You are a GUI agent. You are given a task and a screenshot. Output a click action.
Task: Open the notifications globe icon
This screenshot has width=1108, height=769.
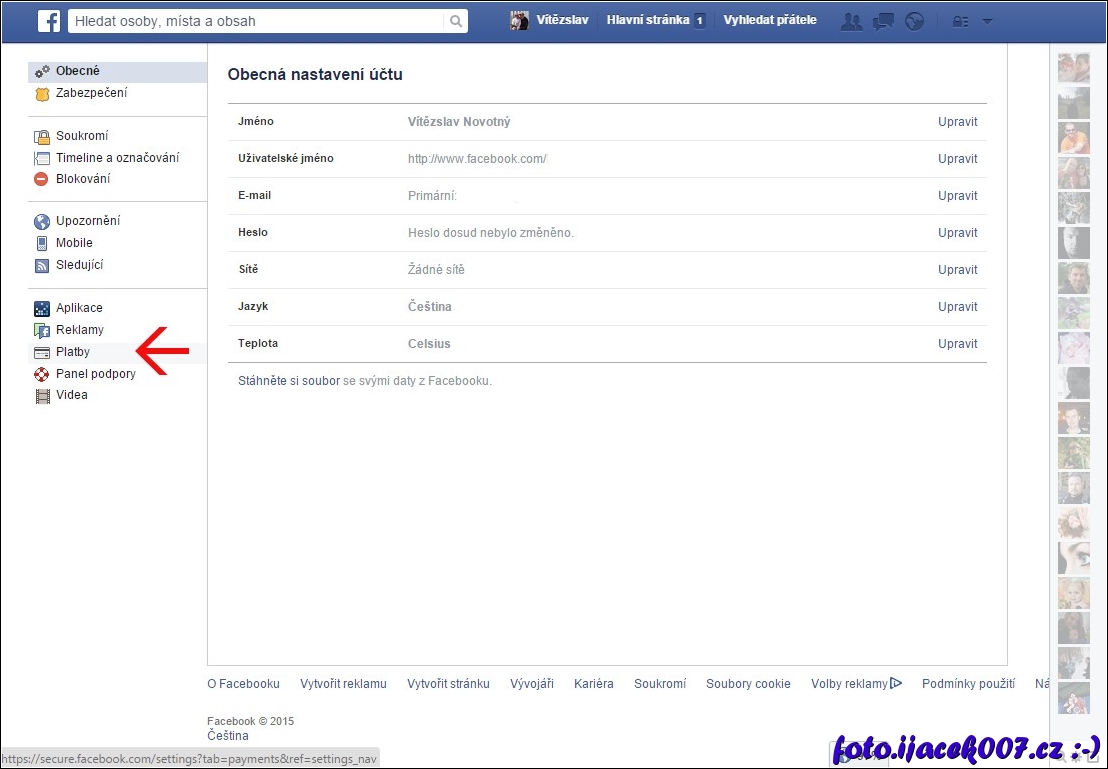tap(914, 21)
